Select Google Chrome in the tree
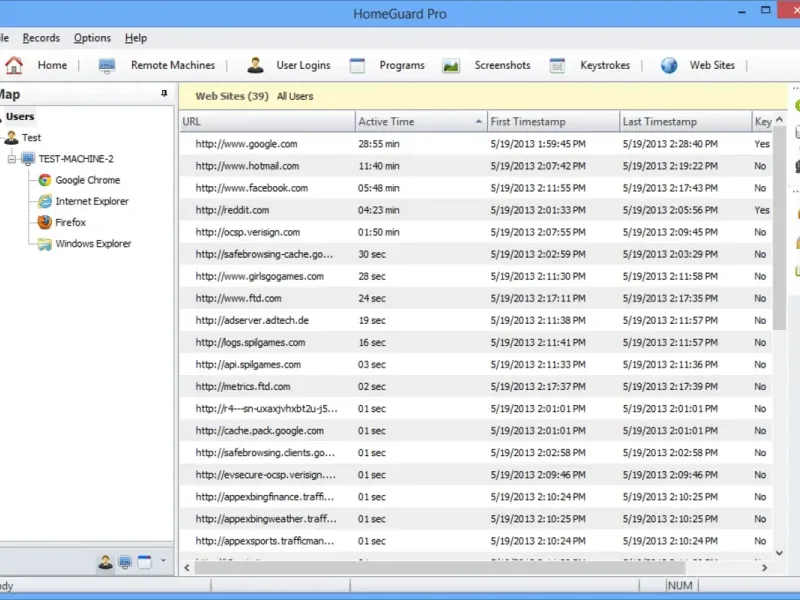 coord(87,180)
